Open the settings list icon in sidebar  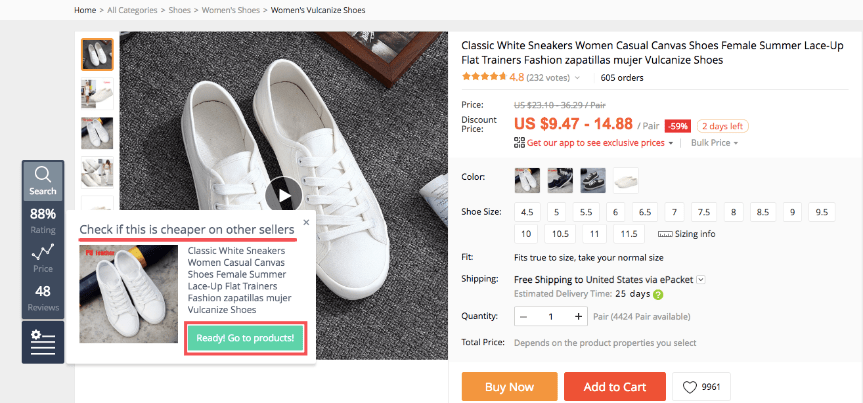(x=42, y=341)
